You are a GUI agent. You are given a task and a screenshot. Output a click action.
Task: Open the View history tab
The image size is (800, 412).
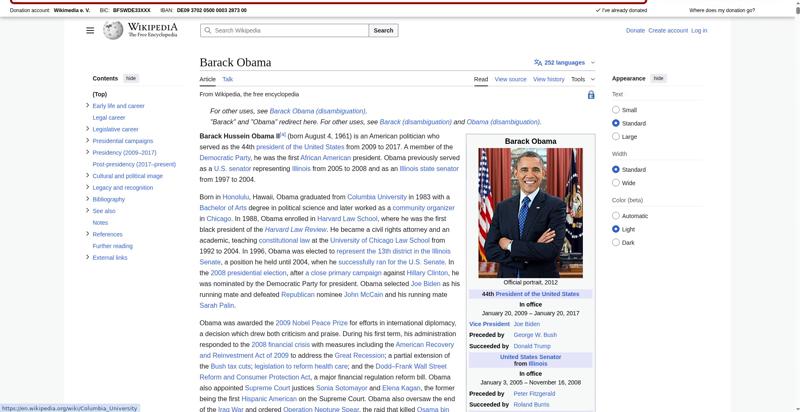click(x=548, y=79)
